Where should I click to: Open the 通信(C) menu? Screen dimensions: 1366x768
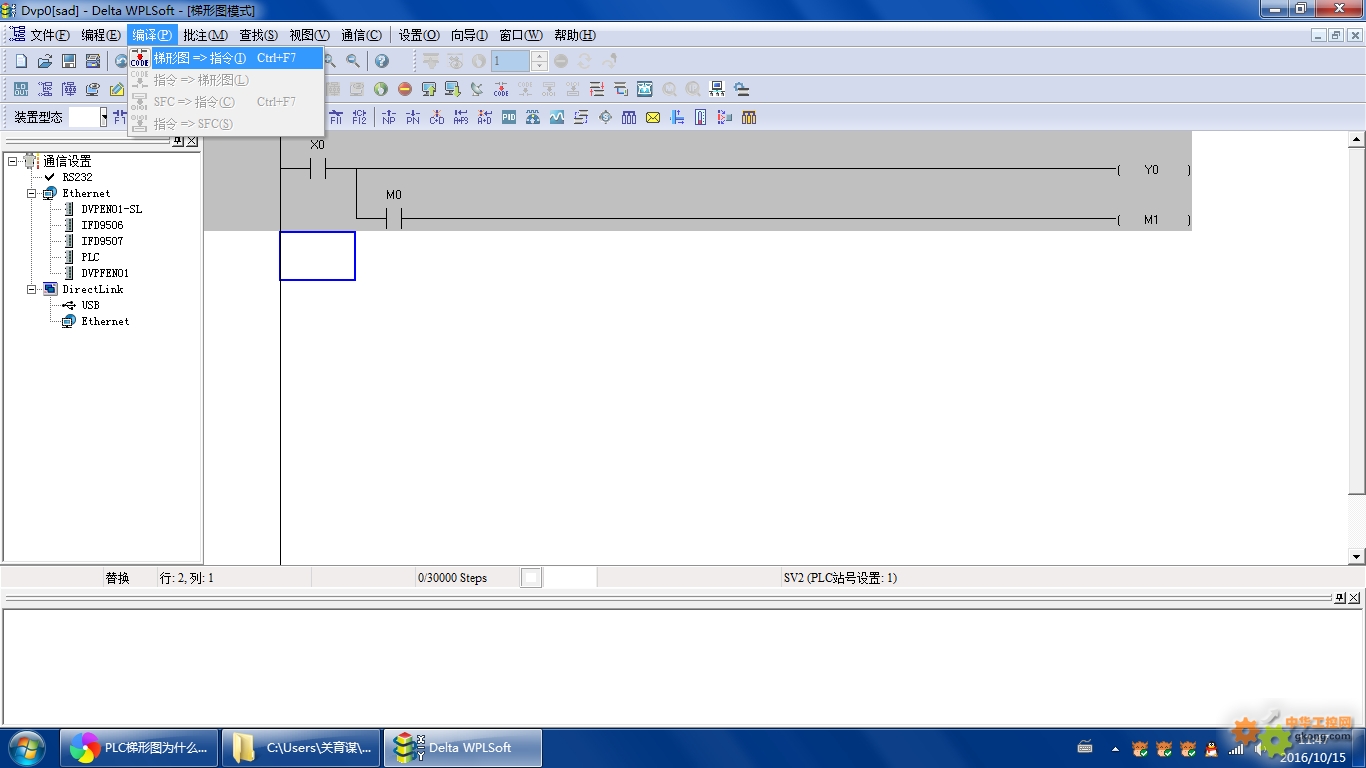[x=361, y=35]
